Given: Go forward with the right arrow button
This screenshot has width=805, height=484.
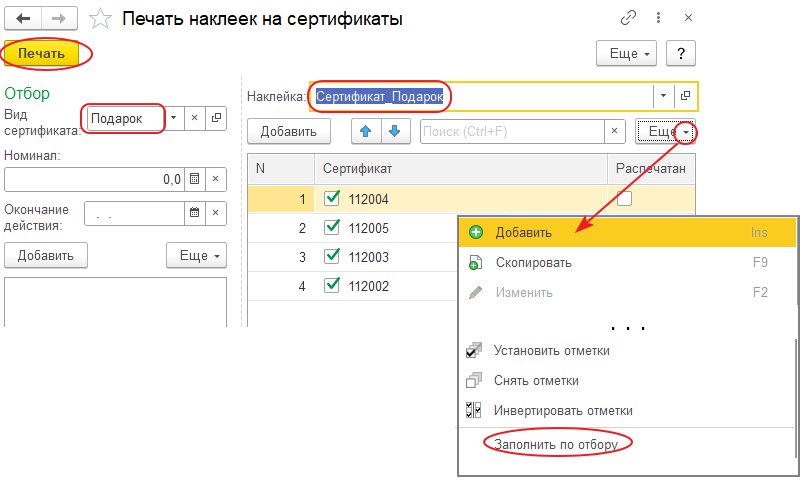Looking at the screenshot, I should pyautogui.click(x=59, y=19).
